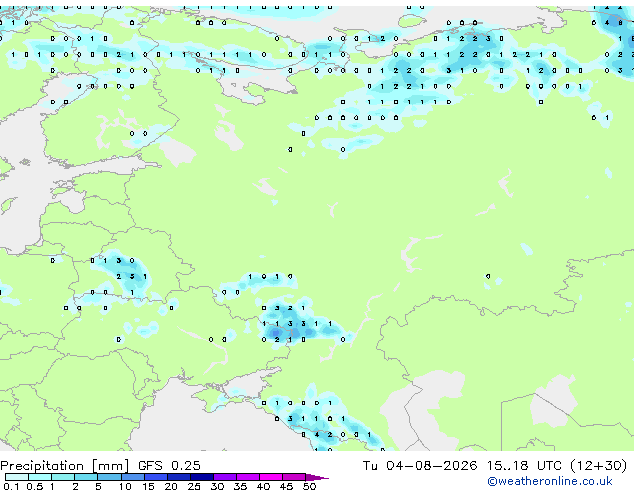Pick the 15–20 mm legend swatch
The image size is (634, 490).
pos(155,477)
